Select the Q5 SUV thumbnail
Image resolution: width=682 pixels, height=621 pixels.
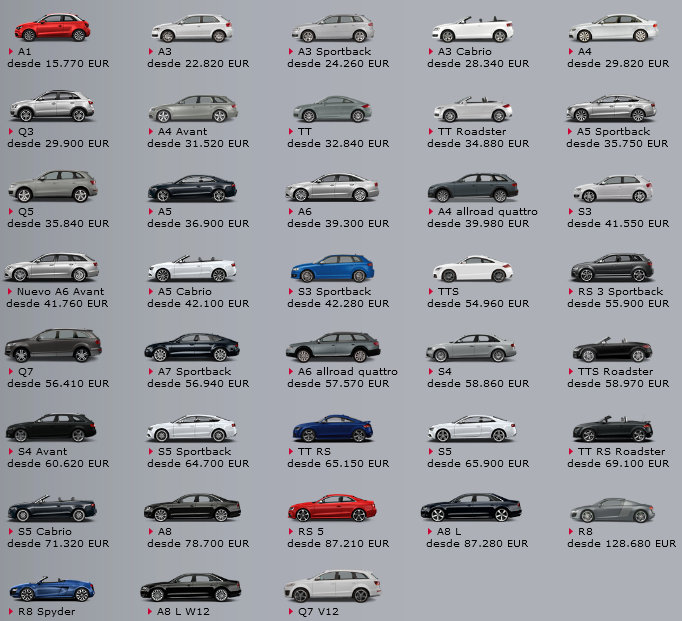coord(53,186)
